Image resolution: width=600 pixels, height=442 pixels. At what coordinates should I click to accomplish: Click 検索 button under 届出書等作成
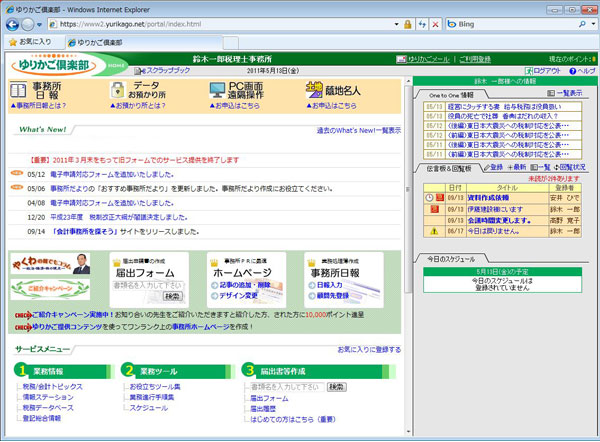tap(336, 387)
